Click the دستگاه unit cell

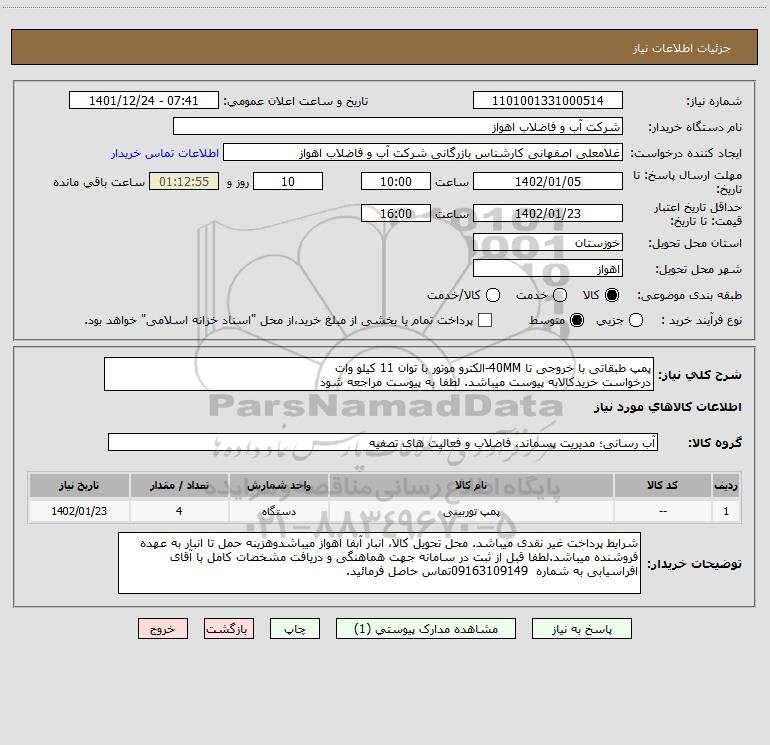[x=278, y=511]
